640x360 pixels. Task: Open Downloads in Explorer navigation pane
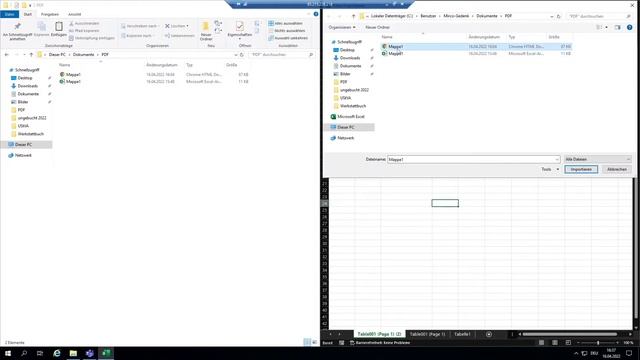click(x=27, y=86)
